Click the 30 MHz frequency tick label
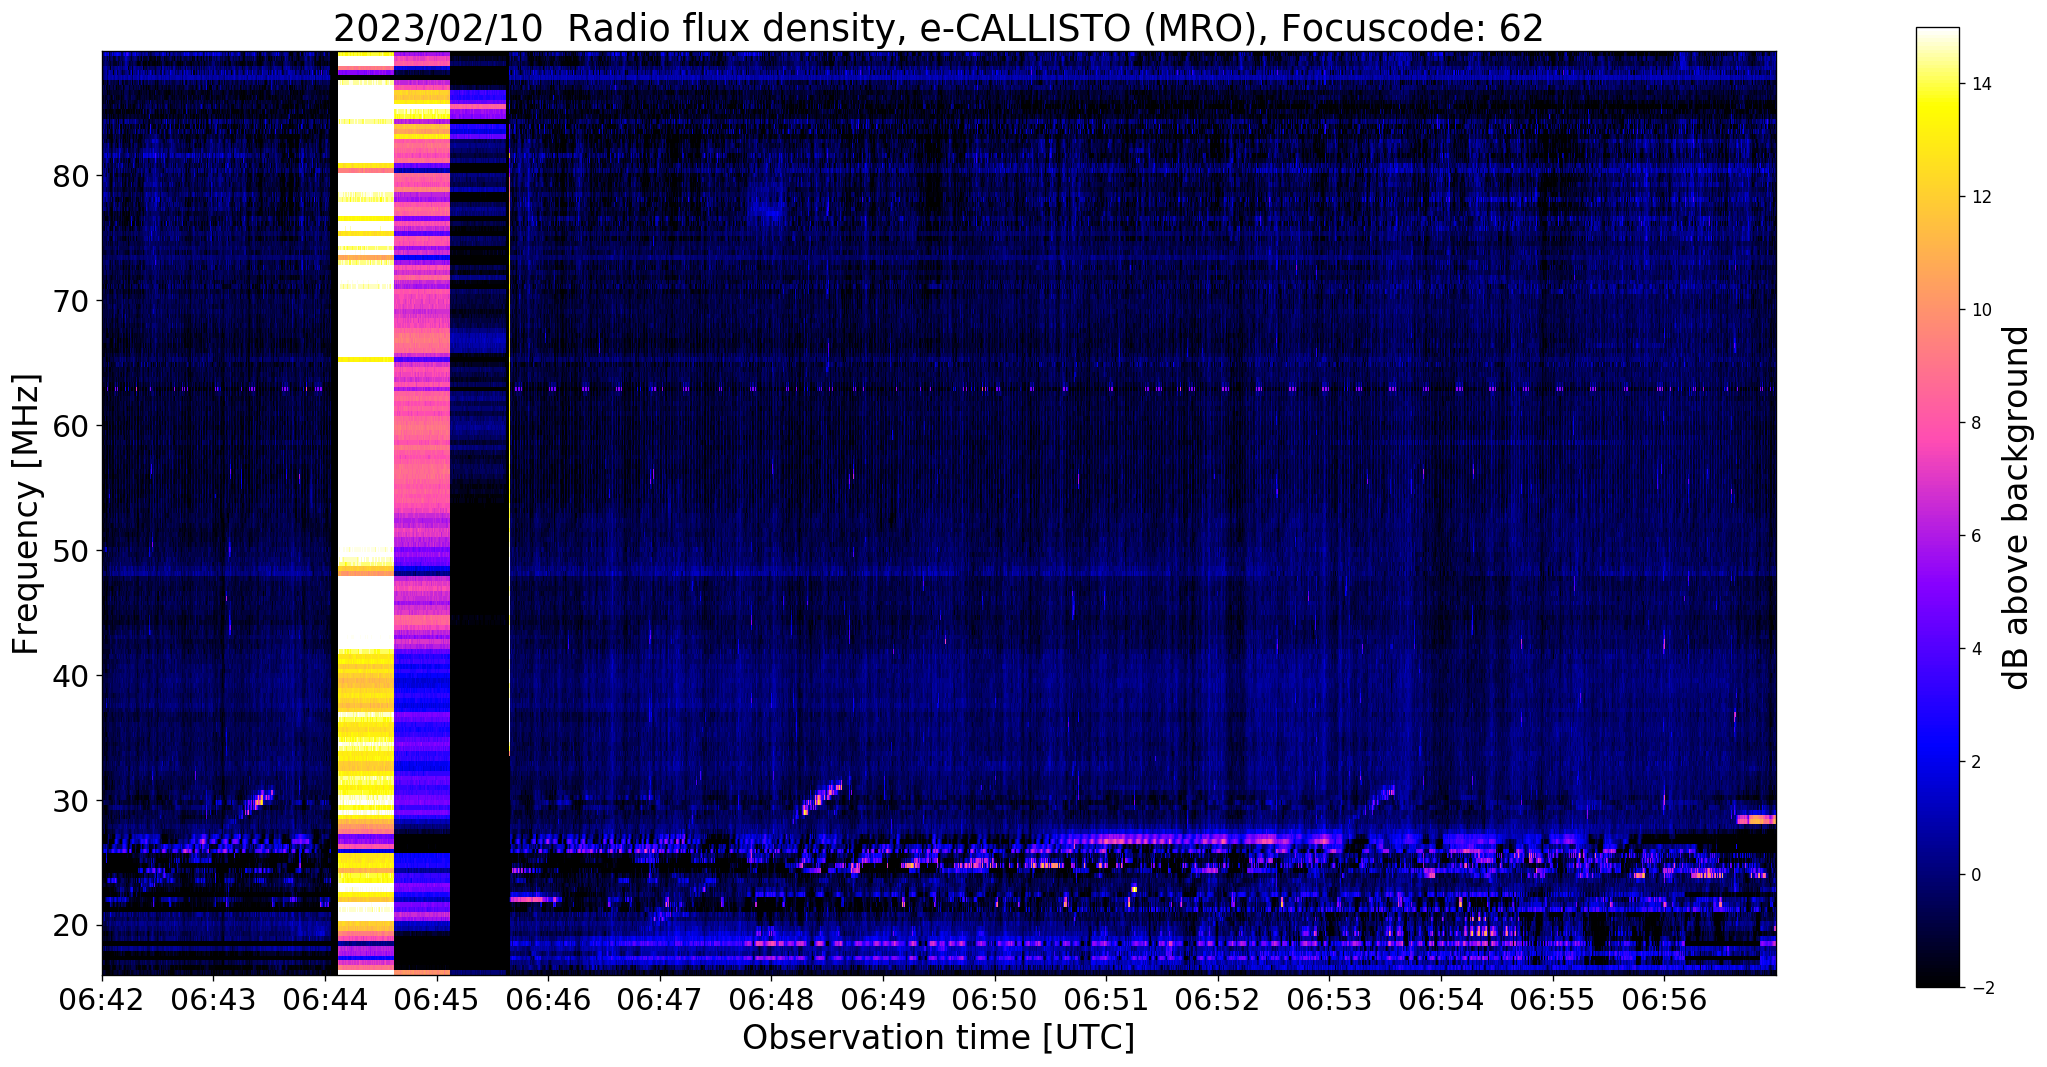This screenshot has width=2047, height=1067. (x=71, y=802)
